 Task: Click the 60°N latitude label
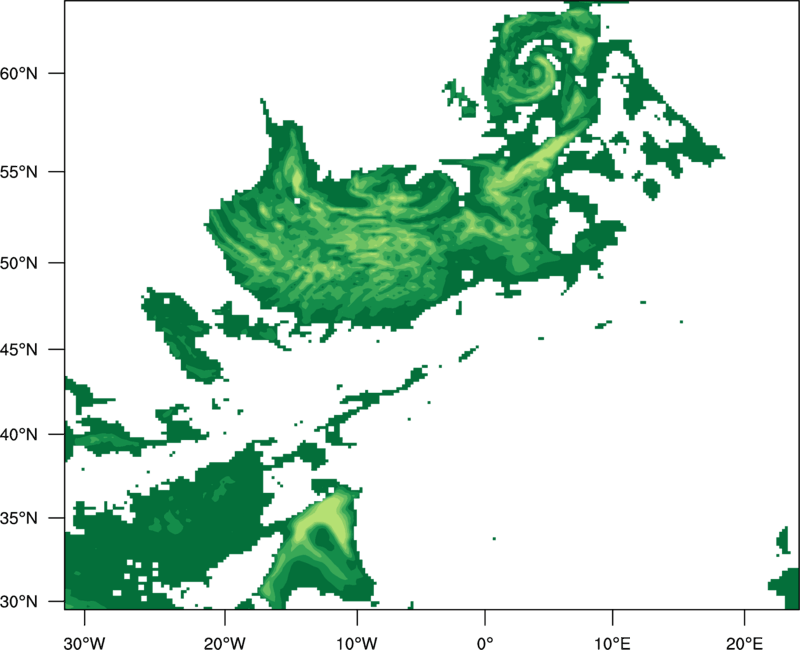(x=19, y=73)
